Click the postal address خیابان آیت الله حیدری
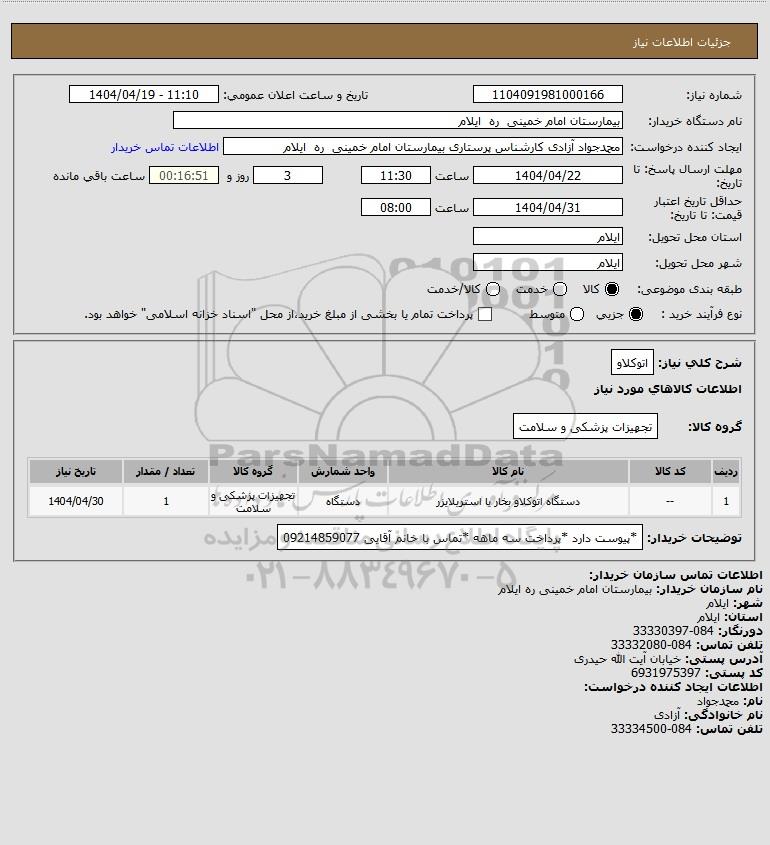 (x=627, y=659)
